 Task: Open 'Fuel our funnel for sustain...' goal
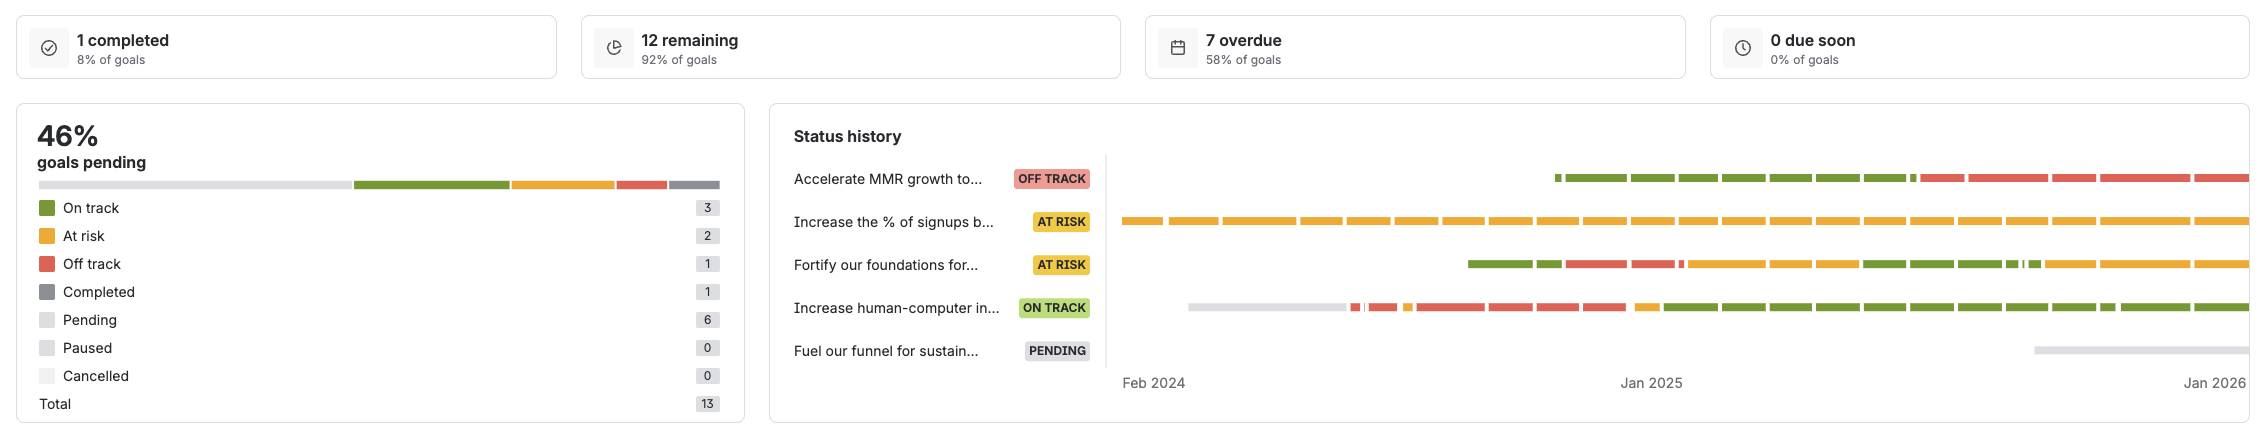point(885,351)
